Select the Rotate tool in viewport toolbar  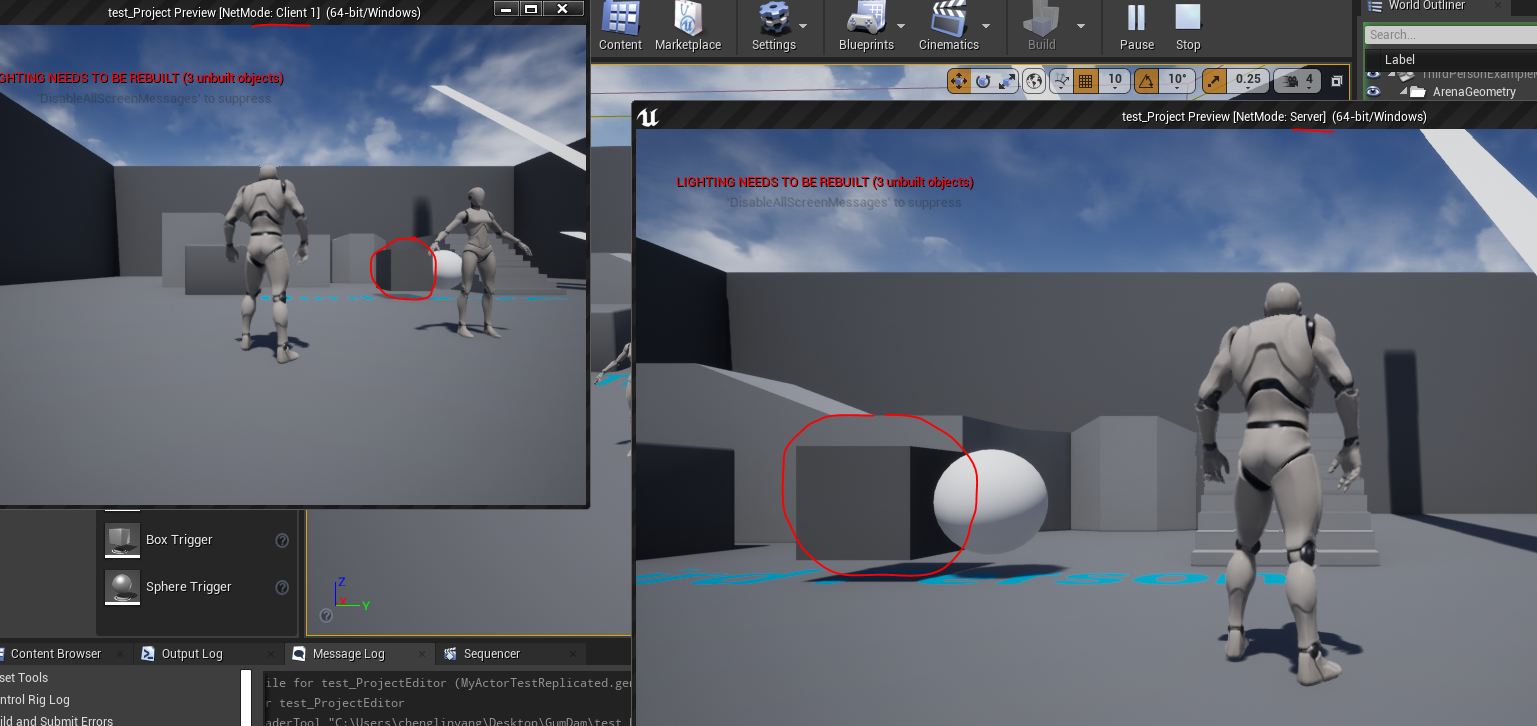tap(983, 80)
